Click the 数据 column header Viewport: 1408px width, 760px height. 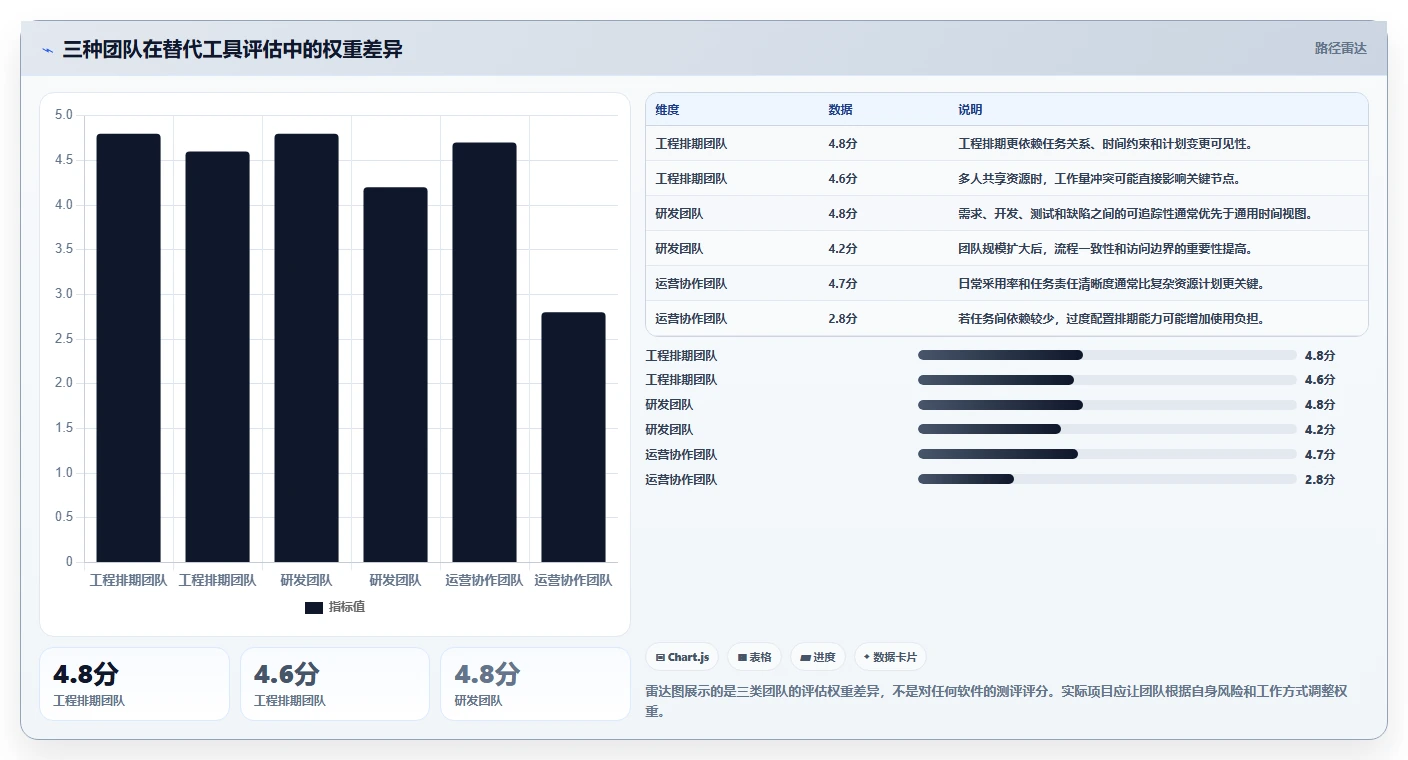click(841, 110)
